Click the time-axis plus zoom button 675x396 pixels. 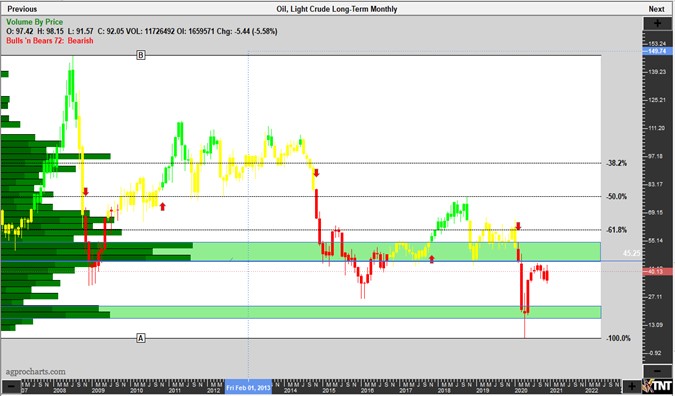[632, 387]
